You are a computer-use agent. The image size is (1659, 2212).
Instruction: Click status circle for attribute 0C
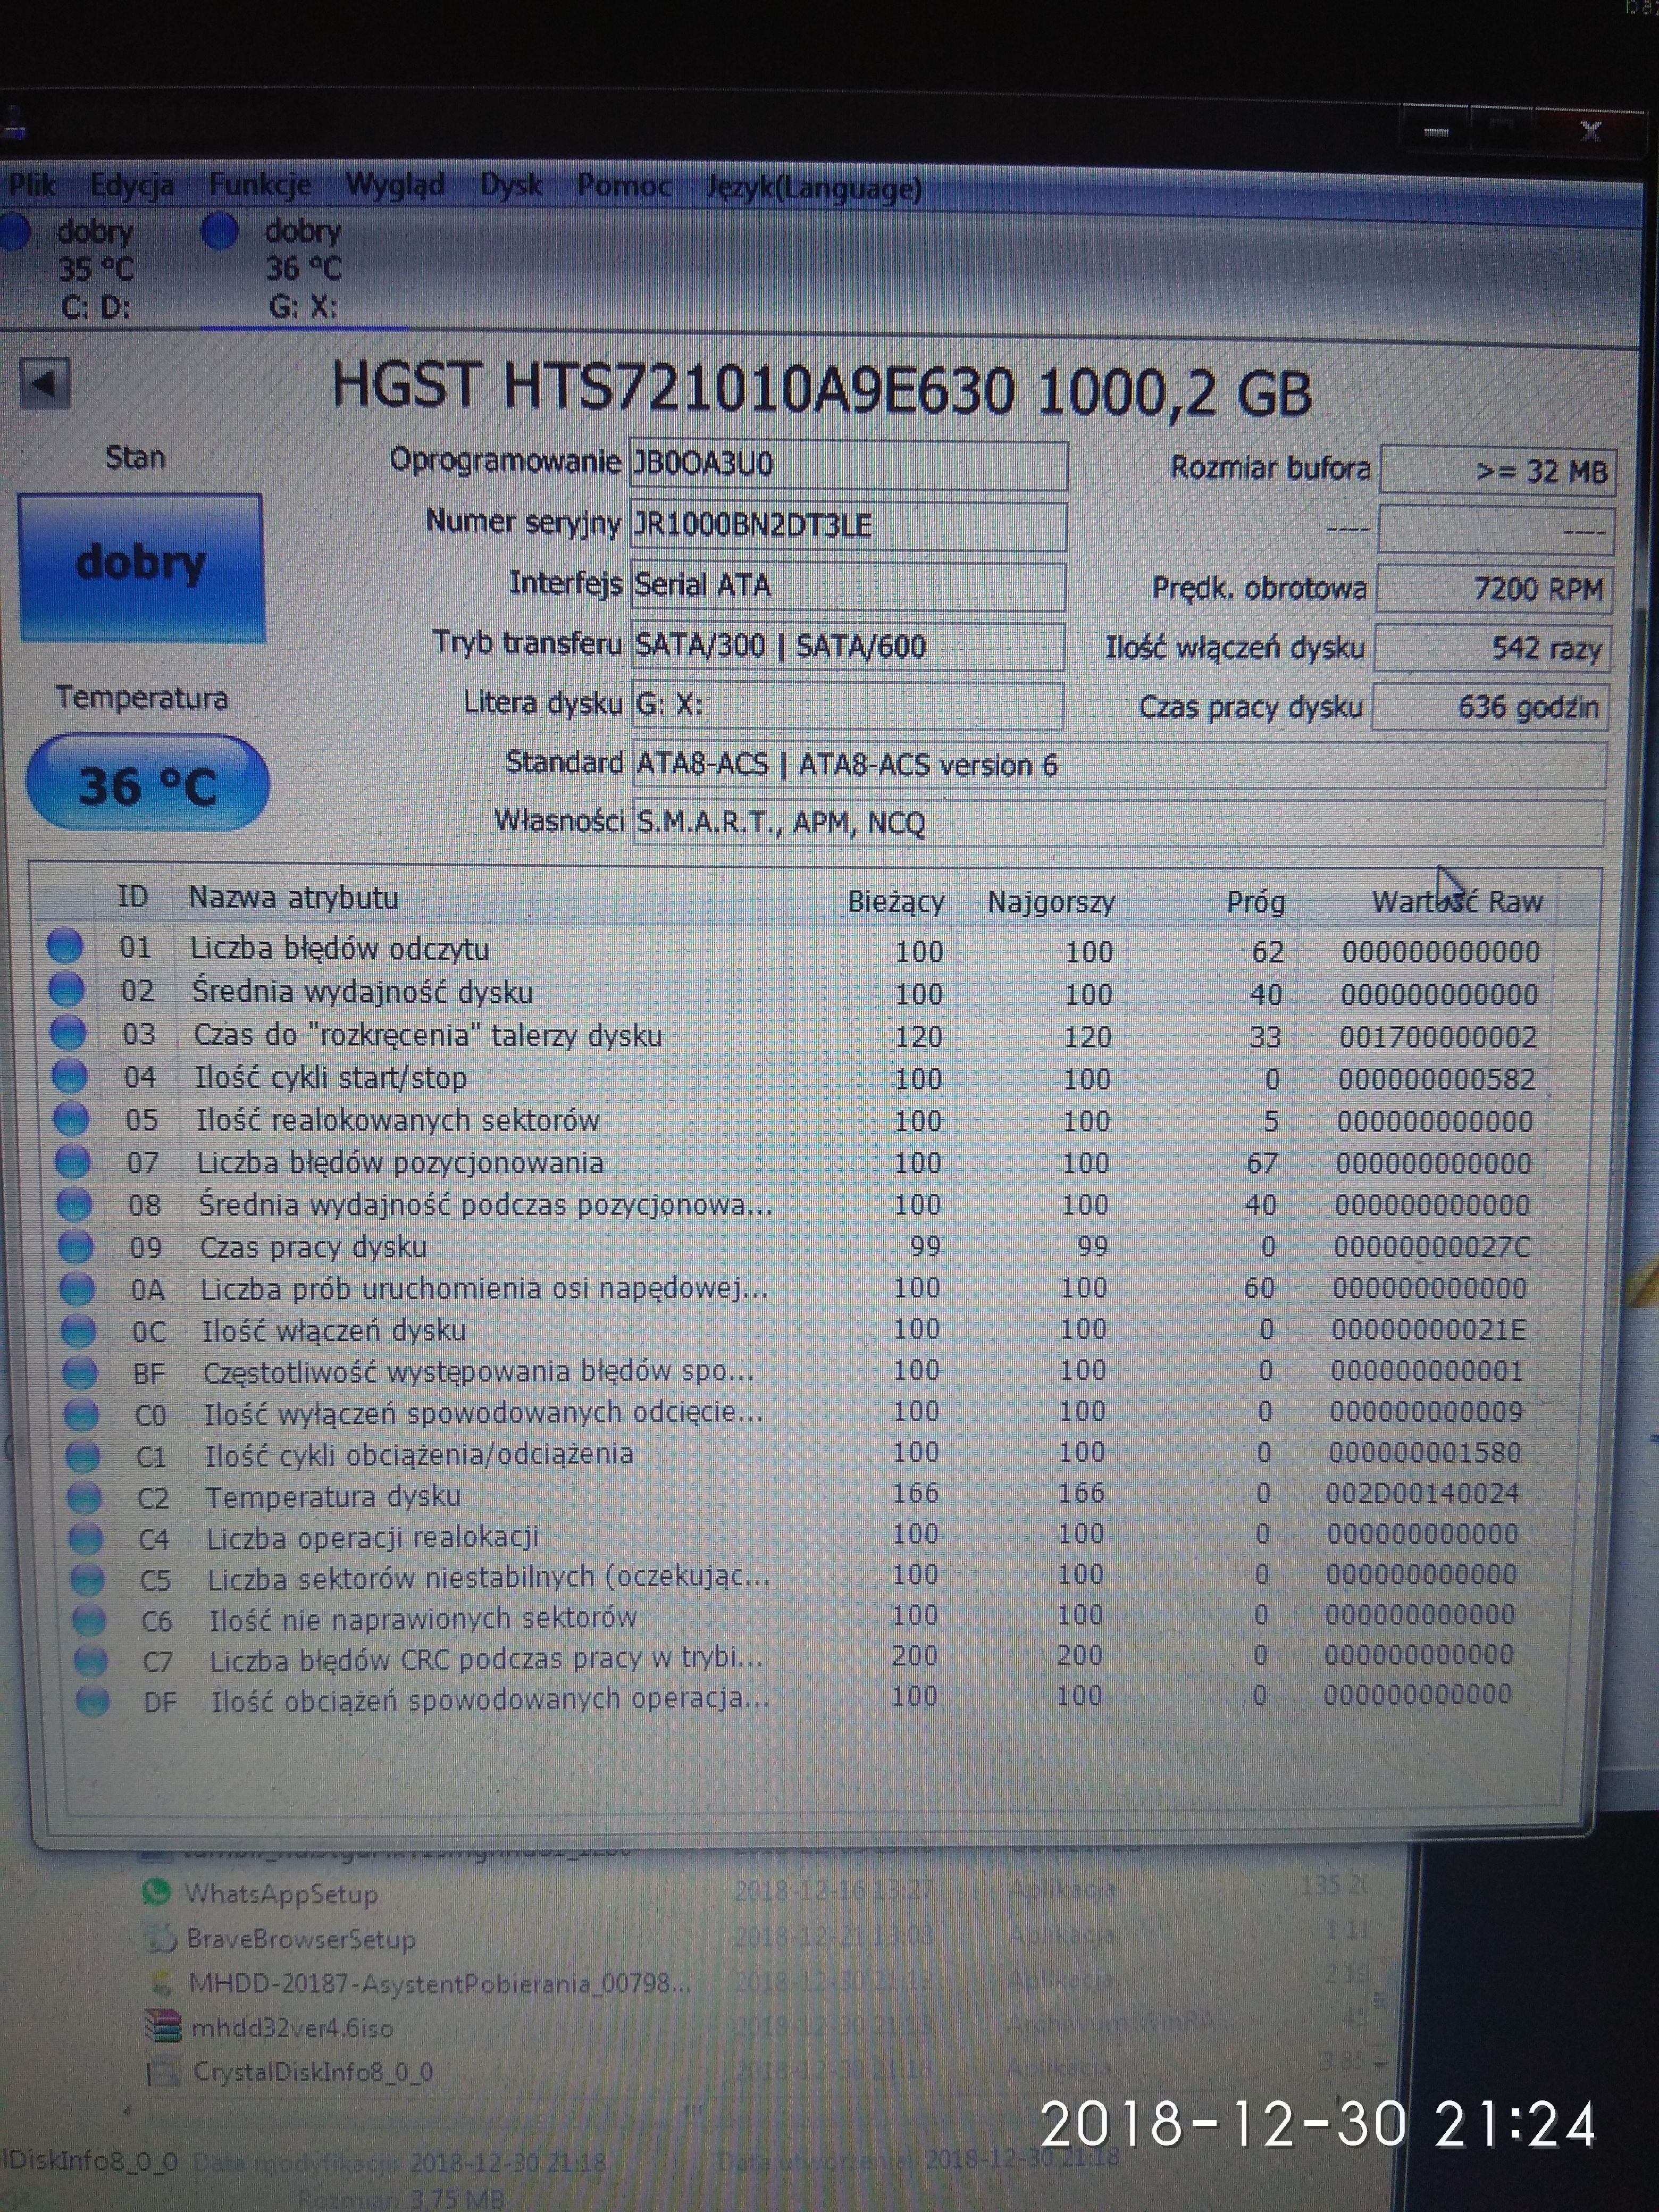79,1331
